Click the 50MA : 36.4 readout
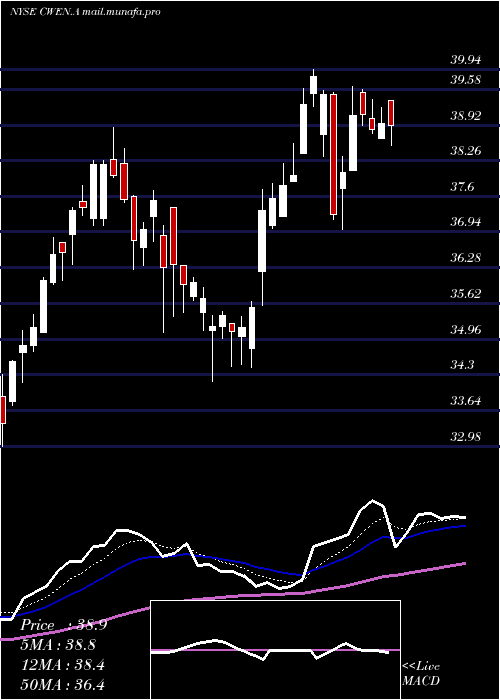 62,685
